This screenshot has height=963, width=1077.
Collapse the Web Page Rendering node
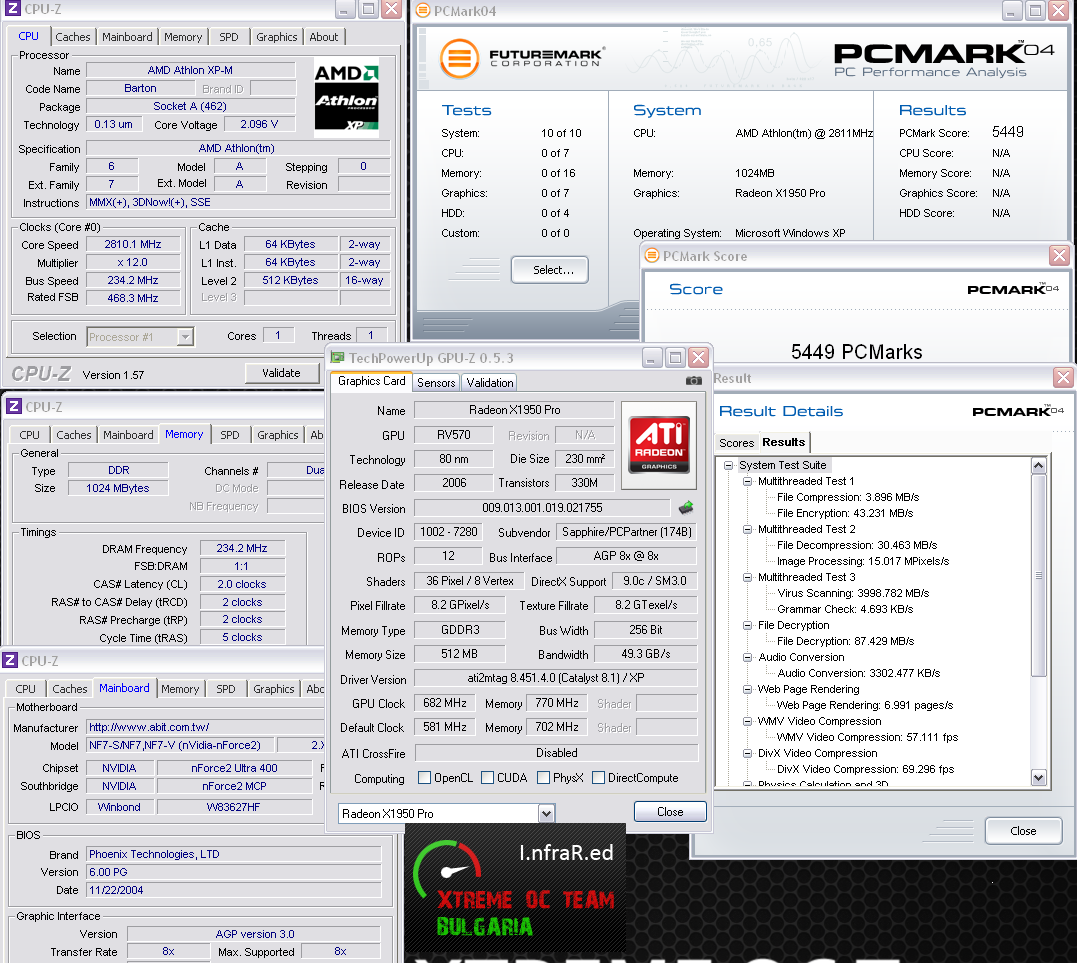(x=747, y=690)
